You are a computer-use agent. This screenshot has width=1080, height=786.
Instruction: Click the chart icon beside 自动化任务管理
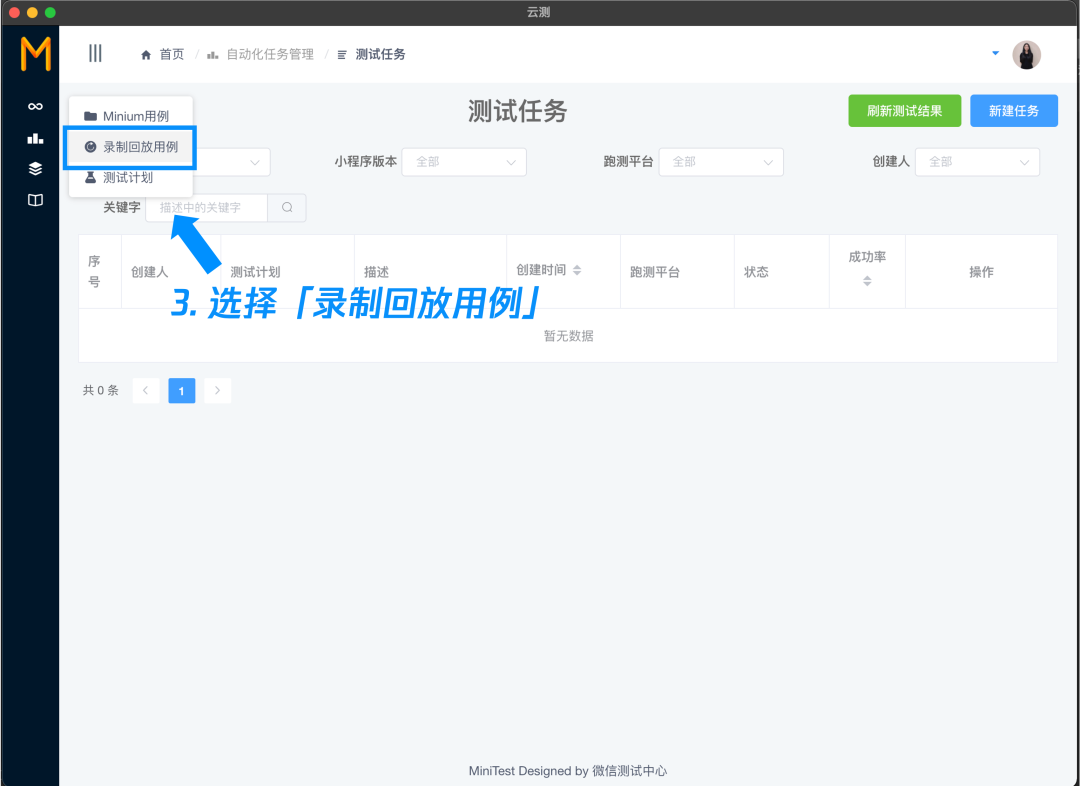(213, 55)
